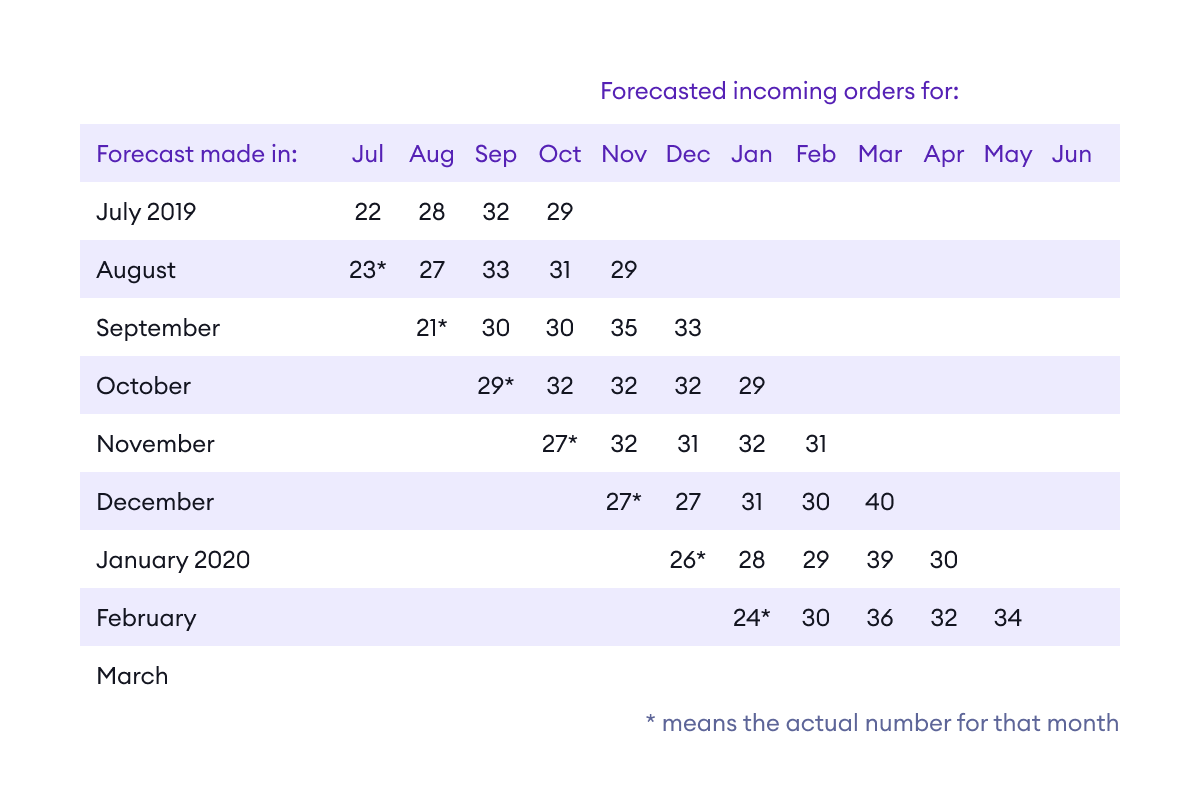Click the 24* actual value in February row
Image resolution: width=1200 pixels, height=800 pixels.
click(x=752, y=618)
